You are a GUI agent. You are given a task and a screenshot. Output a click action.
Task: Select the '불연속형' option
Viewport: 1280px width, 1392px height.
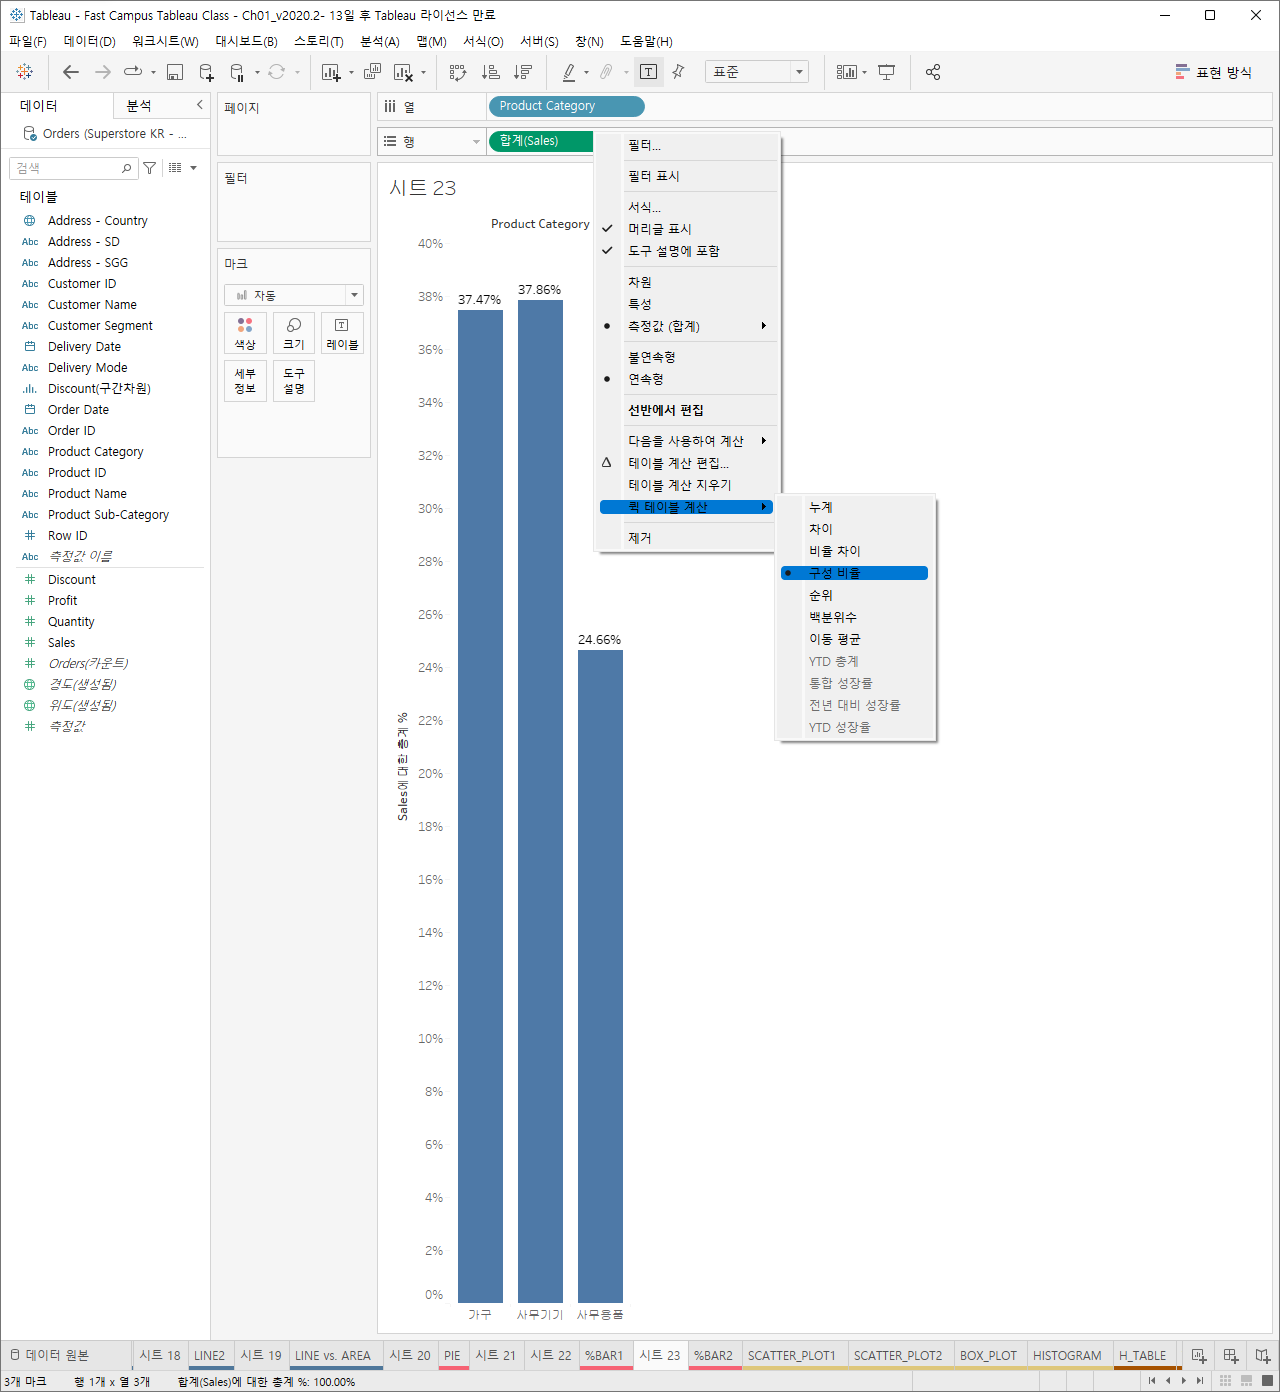coord(686,357)
